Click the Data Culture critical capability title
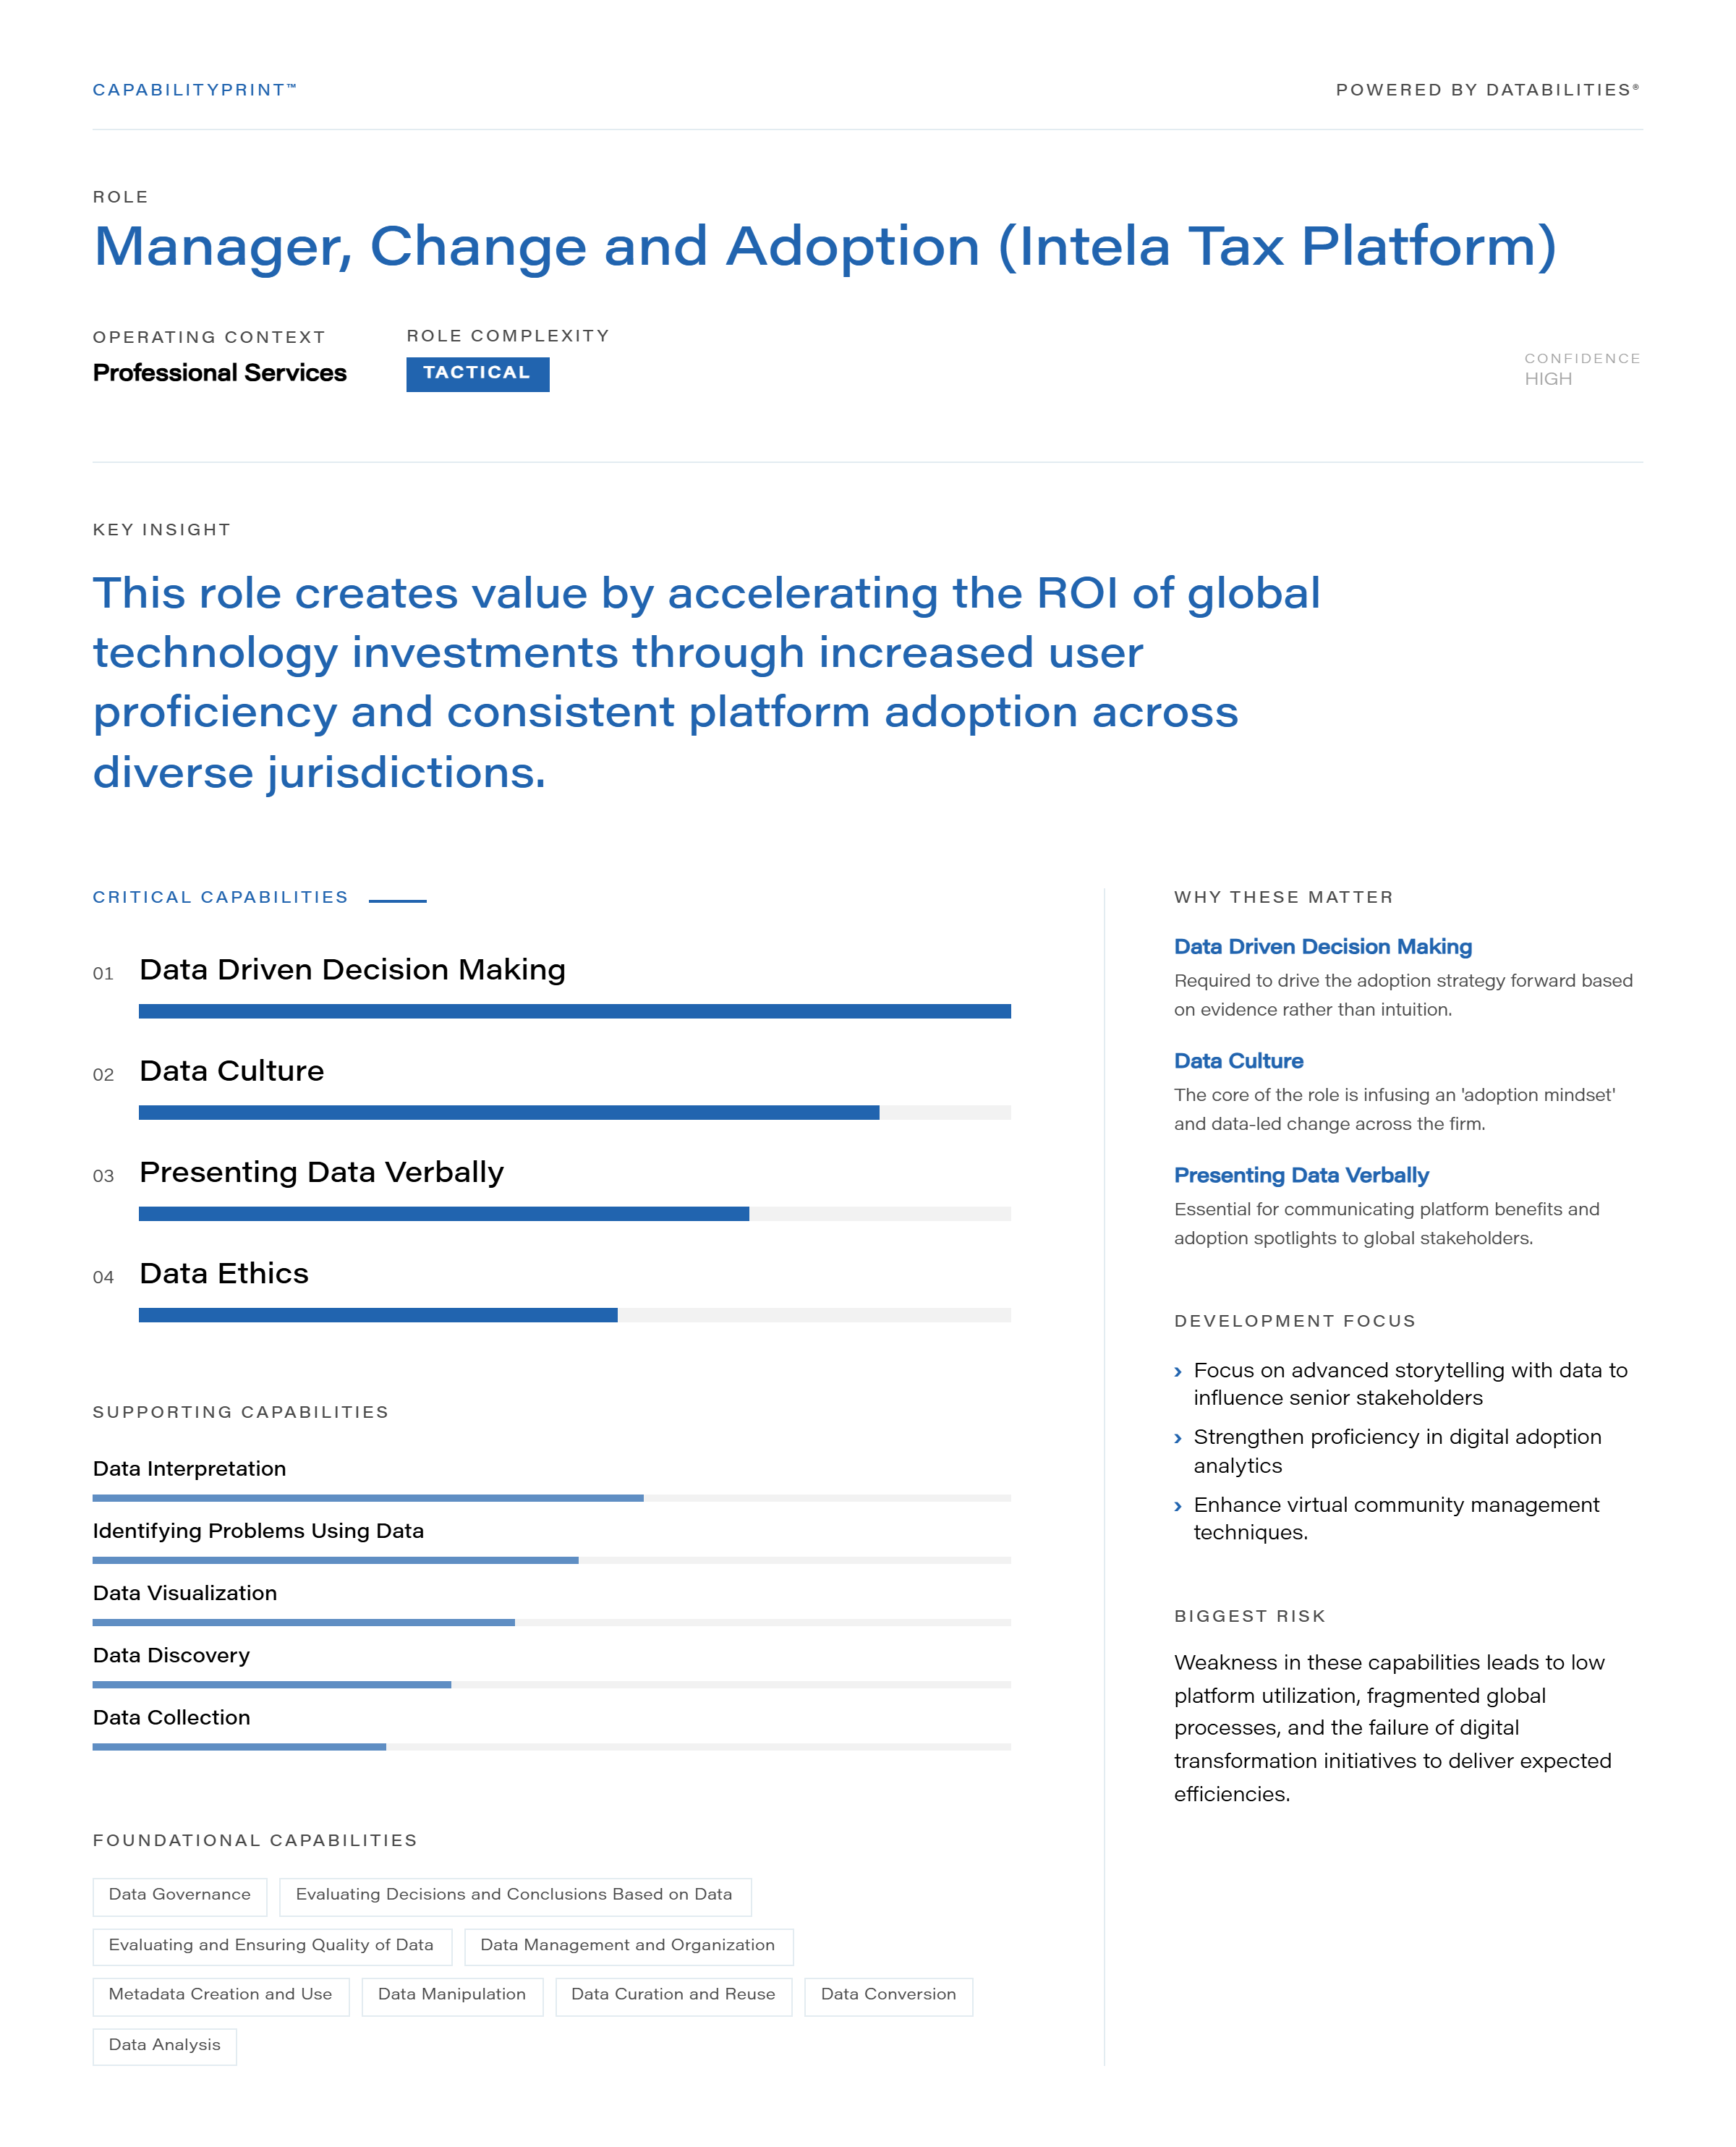 [x=232, y=1071]
